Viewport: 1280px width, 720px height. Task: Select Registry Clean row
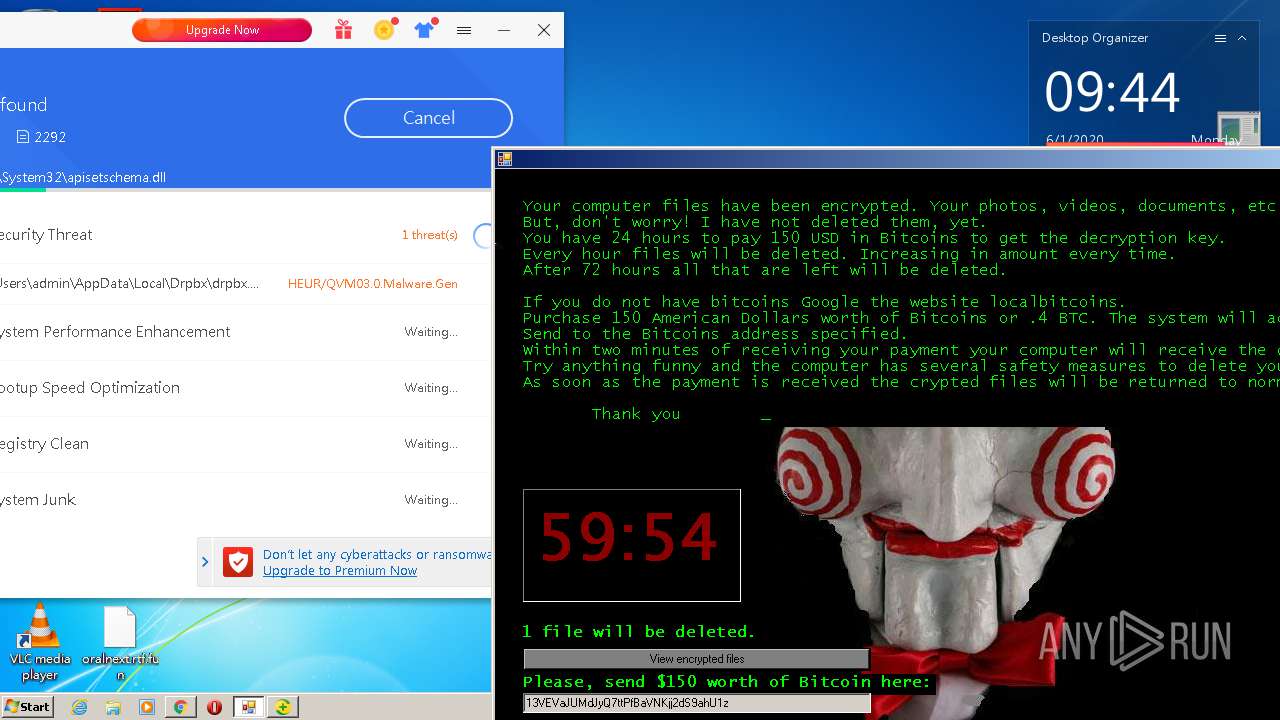tap(246, 444)
